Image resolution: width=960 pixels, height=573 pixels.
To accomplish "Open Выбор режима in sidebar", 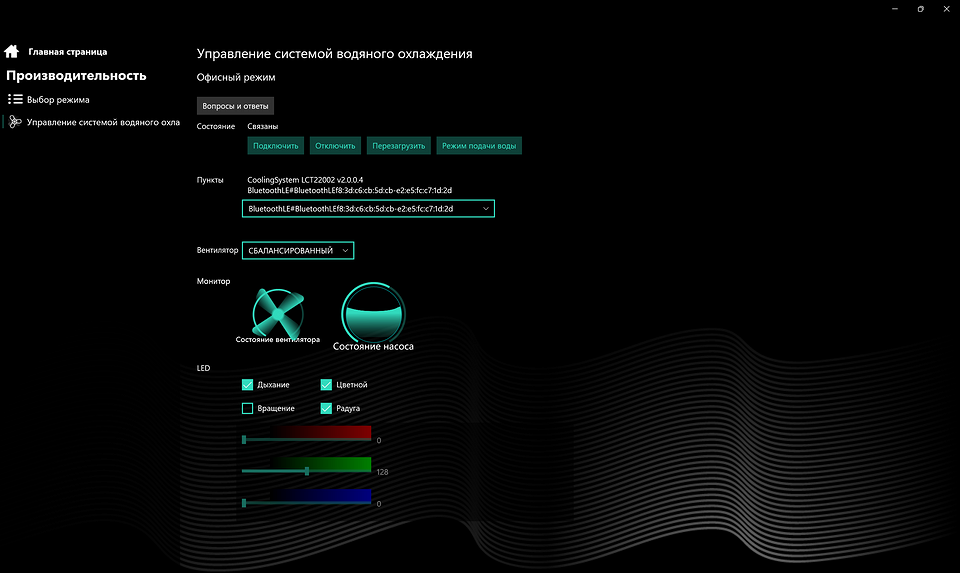I will tap(58, 100).
